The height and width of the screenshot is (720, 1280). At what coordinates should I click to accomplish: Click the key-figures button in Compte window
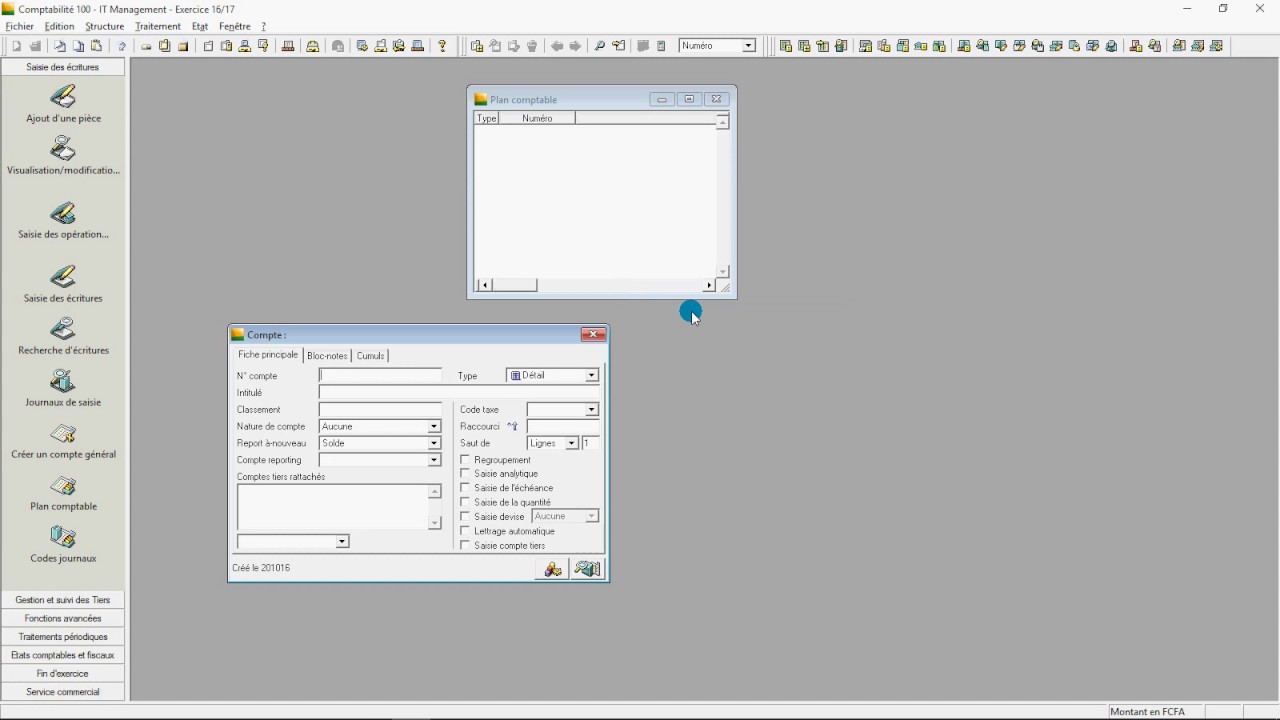(551, 569)
